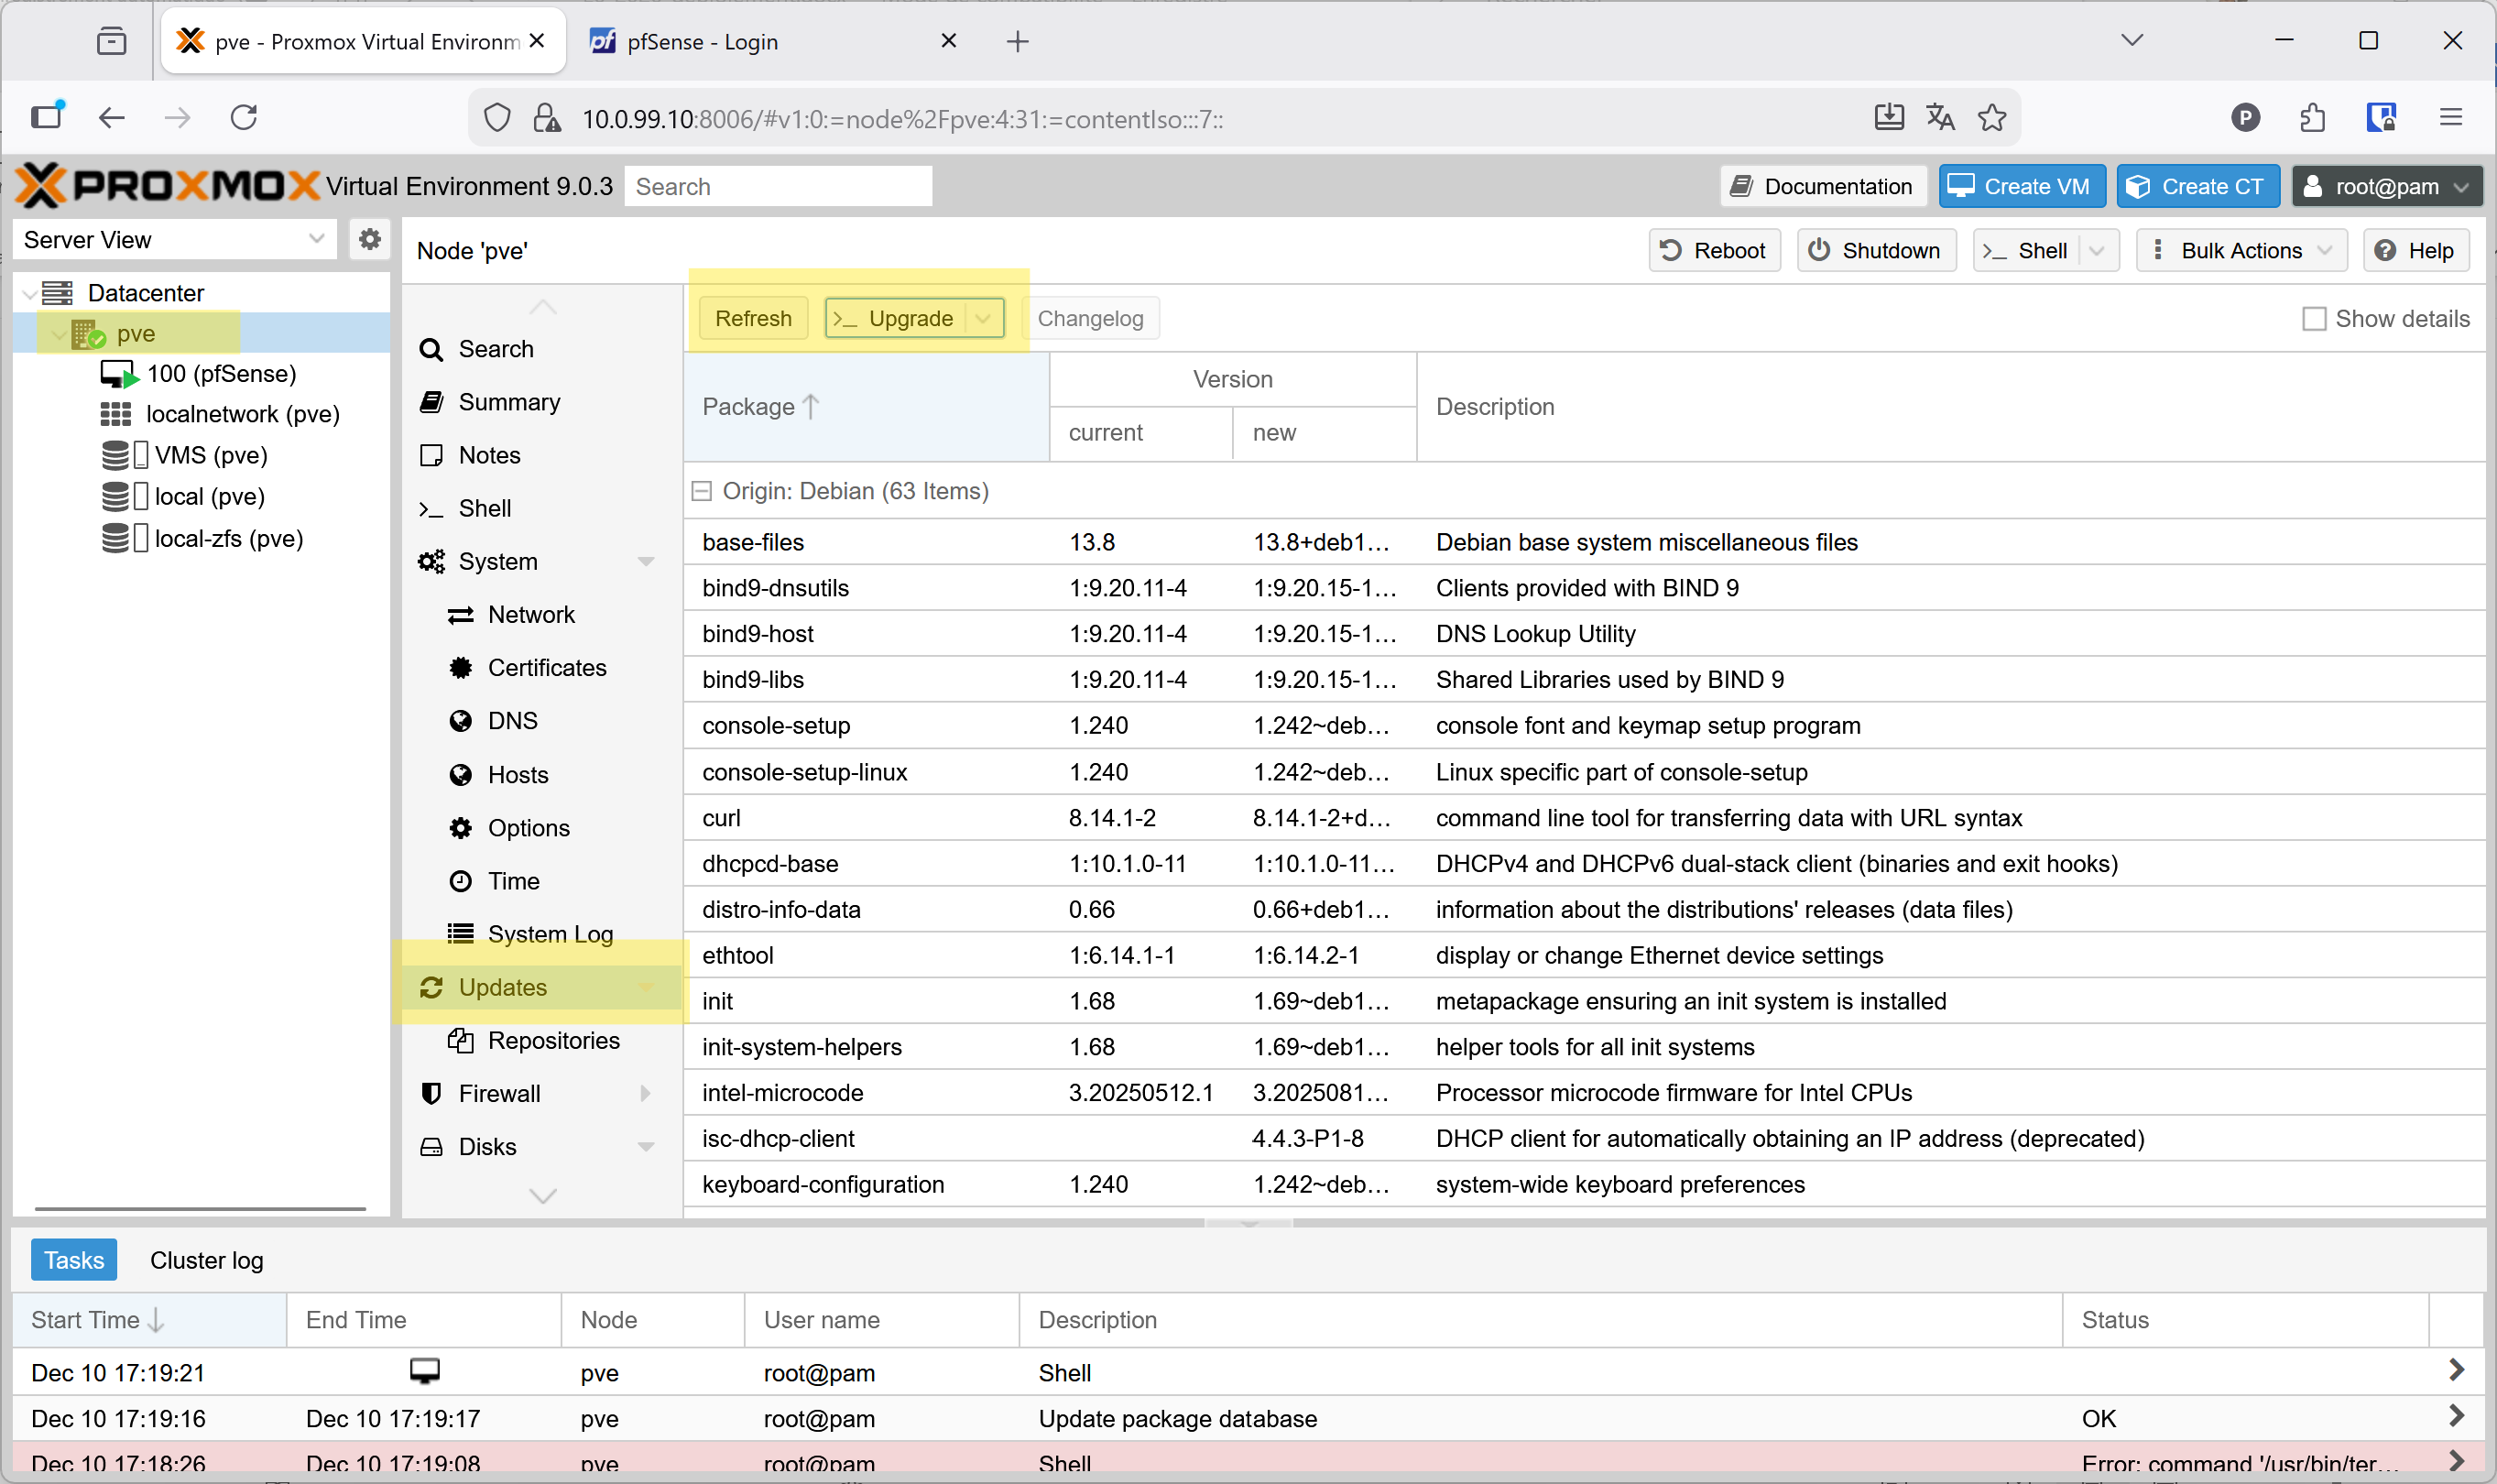Click the Reboot node button

click(1714, 250)
